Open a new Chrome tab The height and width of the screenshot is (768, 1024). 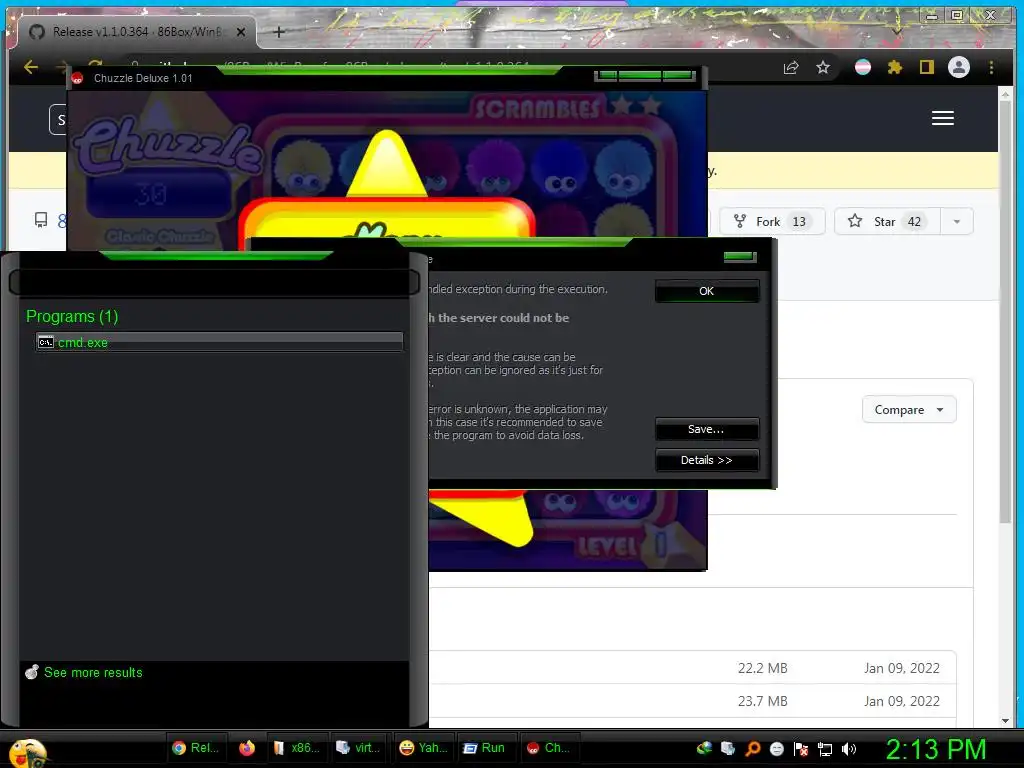(x=279, y=32)
